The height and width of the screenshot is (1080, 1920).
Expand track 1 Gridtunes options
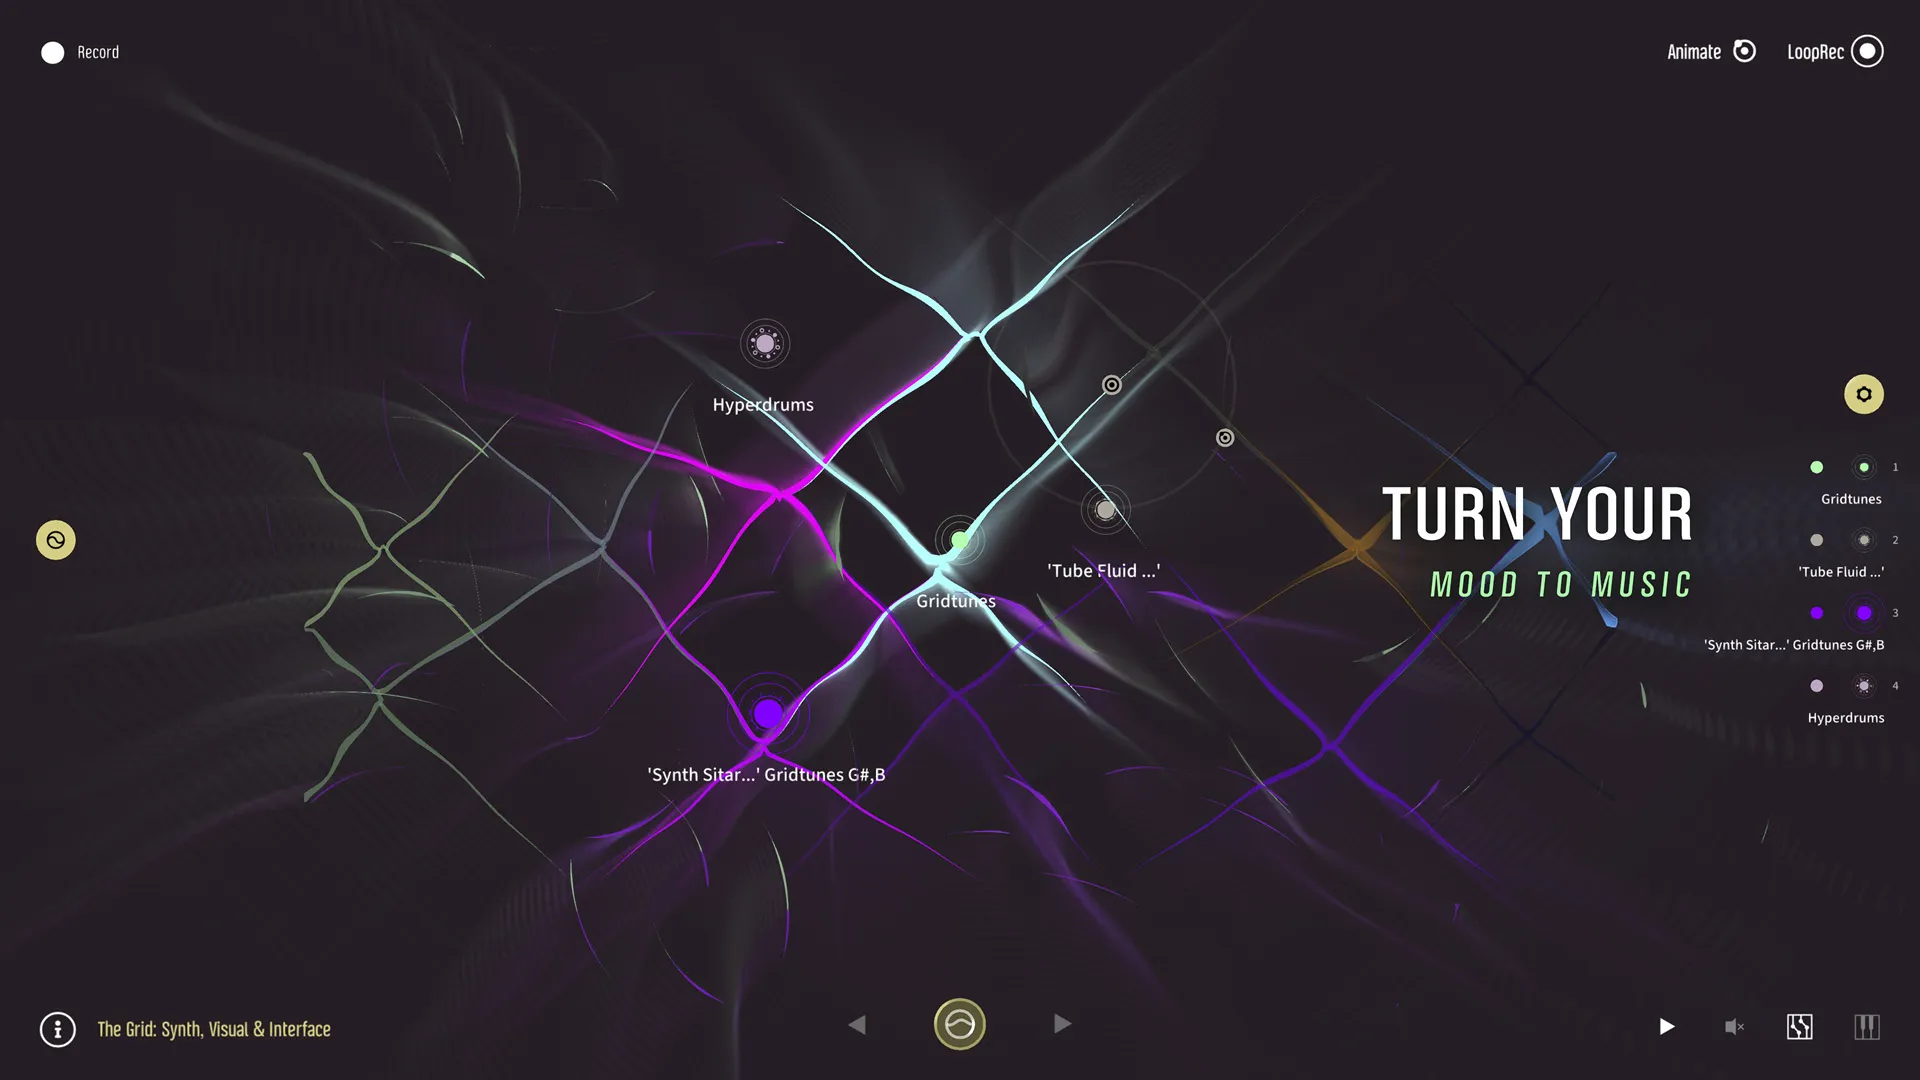pyautogui.click(x=1865, y=468)
